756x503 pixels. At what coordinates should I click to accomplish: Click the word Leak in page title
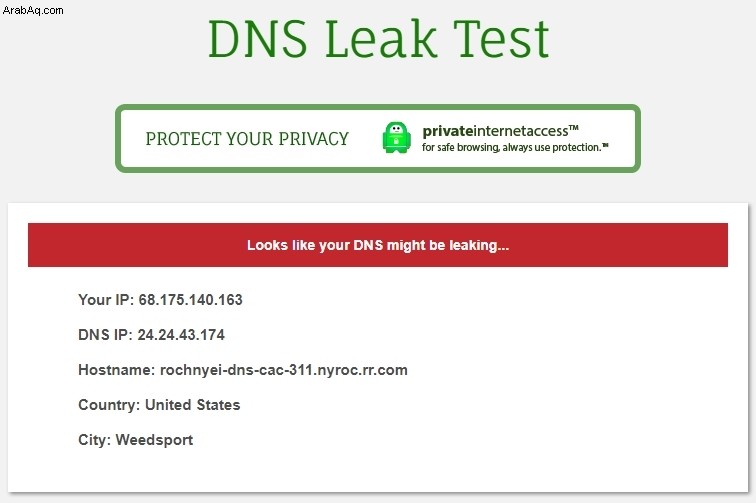click(x=381, y=39)
